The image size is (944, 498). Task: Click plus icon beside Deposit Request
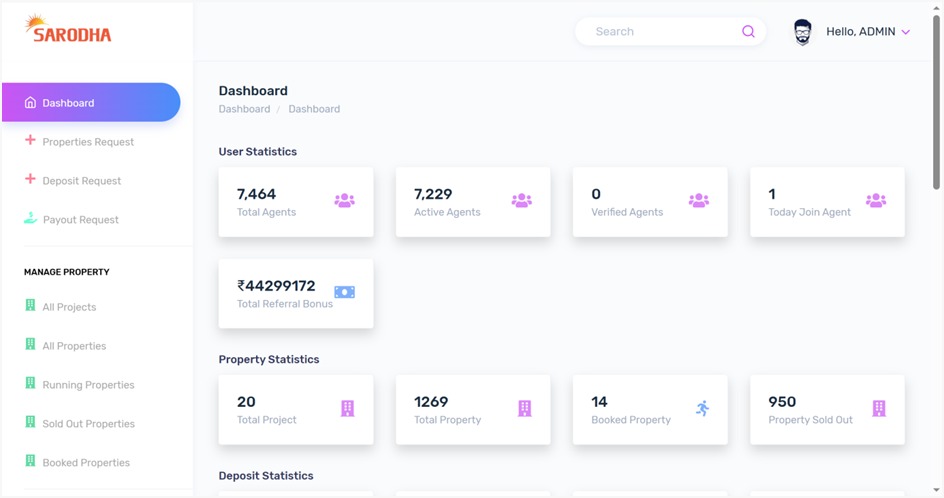coord(30,179)
